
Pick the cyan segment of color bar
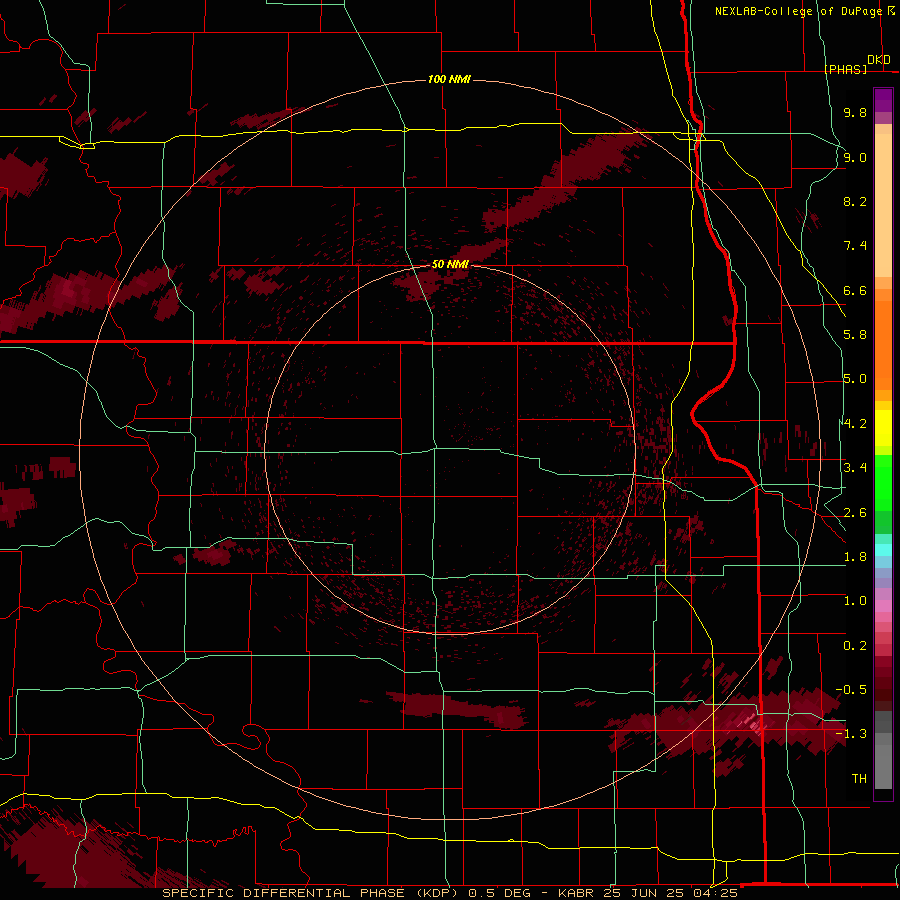point(883,550)
